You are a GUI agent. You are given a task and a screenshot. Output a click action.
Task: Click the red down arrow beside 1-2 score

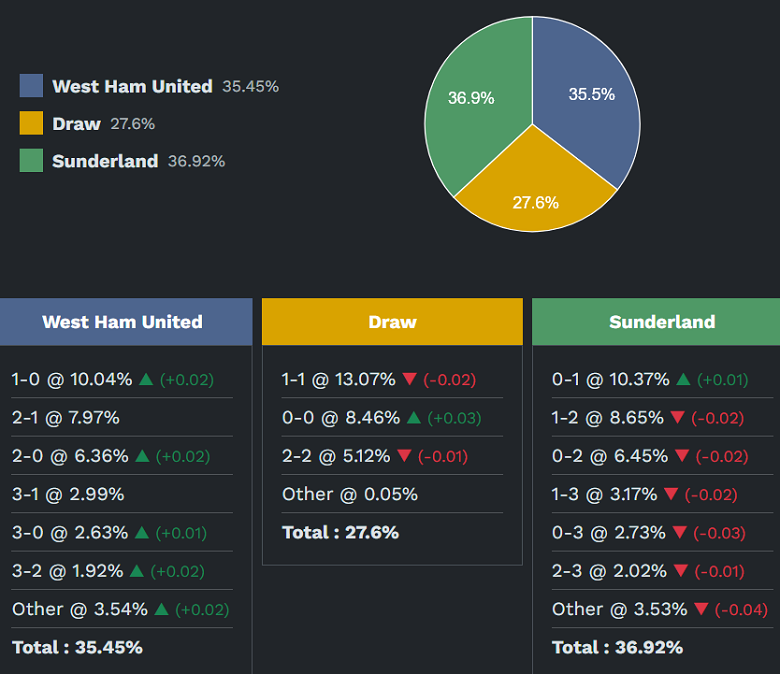coord(679,418)
